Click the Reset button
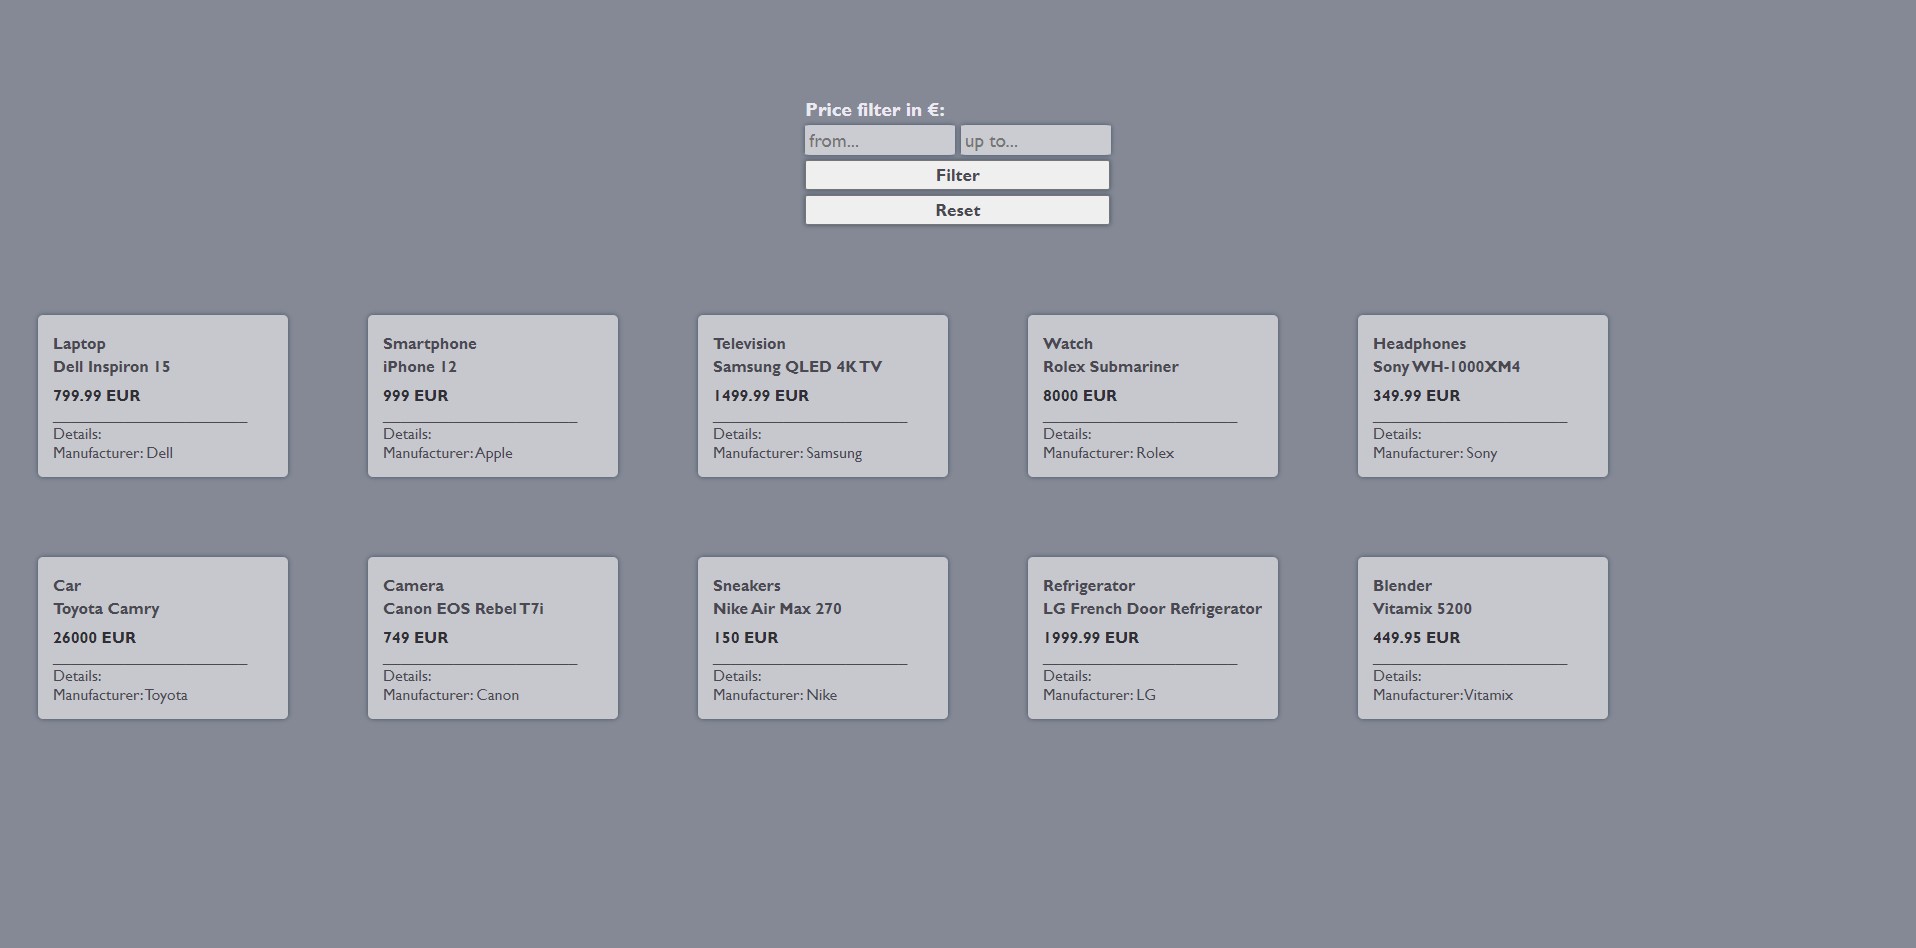Screen dimensions: 1916x948 (x=957, y=210)
